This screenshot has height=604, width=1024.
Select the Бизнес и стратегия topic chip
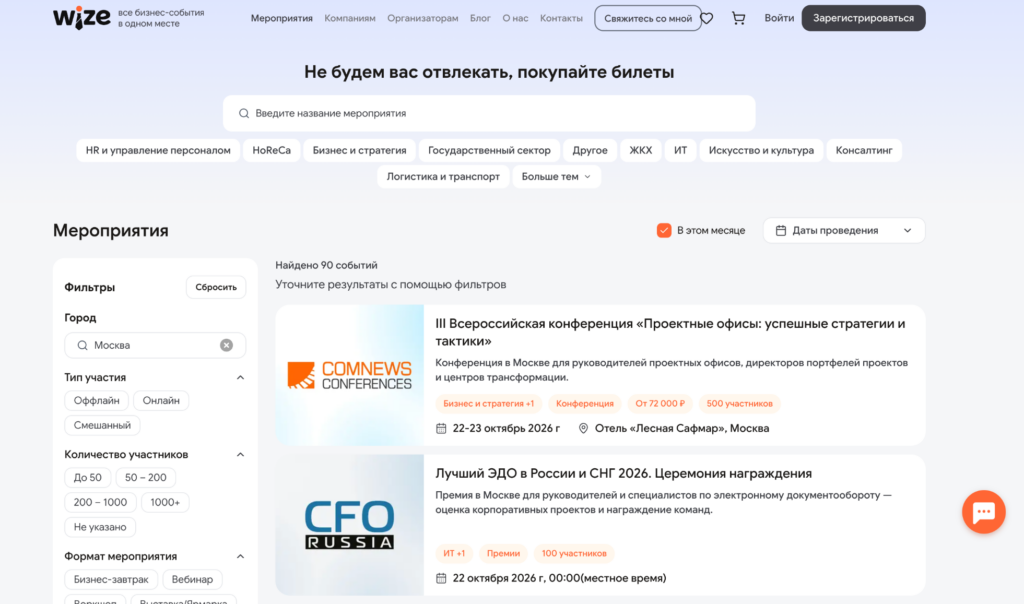coord(359,150)
